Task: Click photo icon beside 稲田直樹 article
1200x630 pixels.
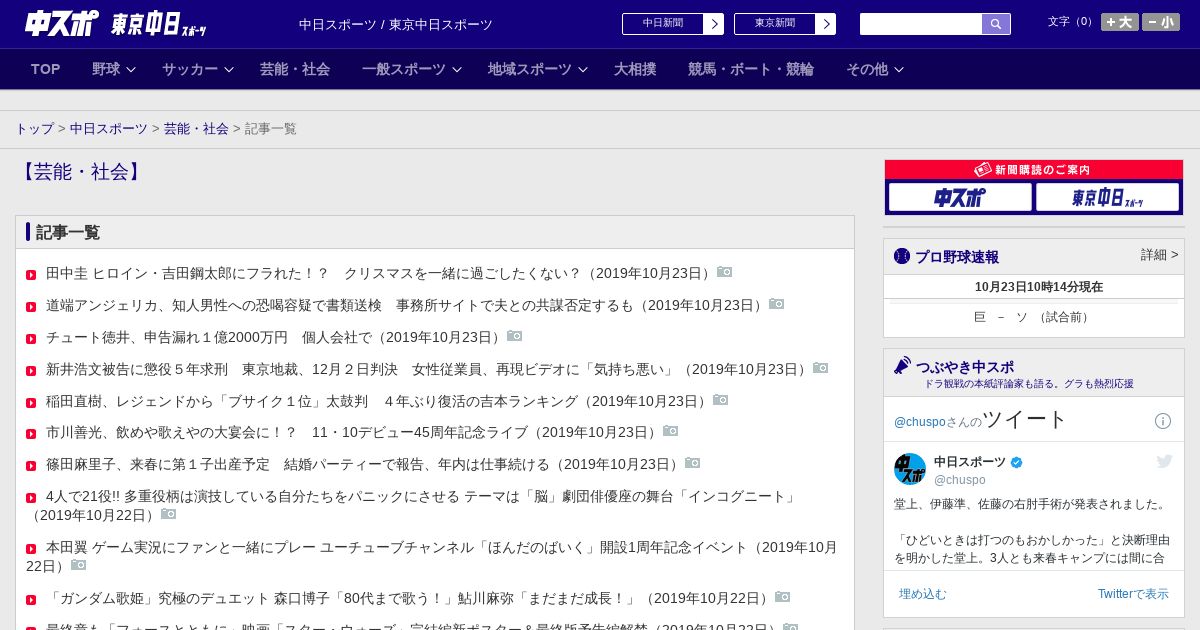Action: tap(721, 400)
